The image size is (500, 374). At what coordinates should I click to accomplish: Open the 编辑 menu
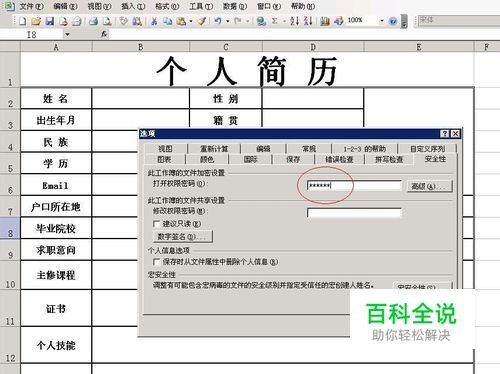[x=65, y=6]
